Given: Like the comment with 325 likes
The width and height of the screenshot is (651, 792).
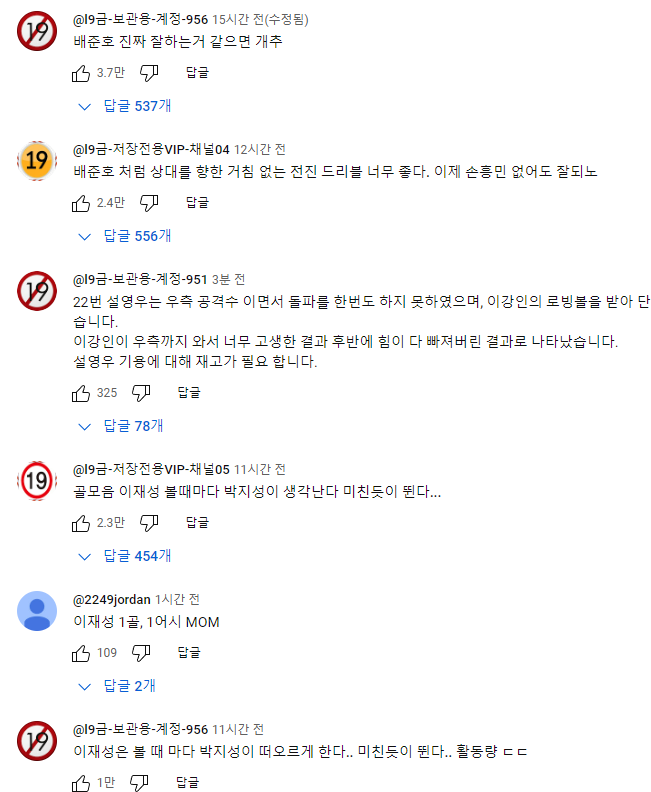Looking at the screenshot, I should [x=81, y=393].
